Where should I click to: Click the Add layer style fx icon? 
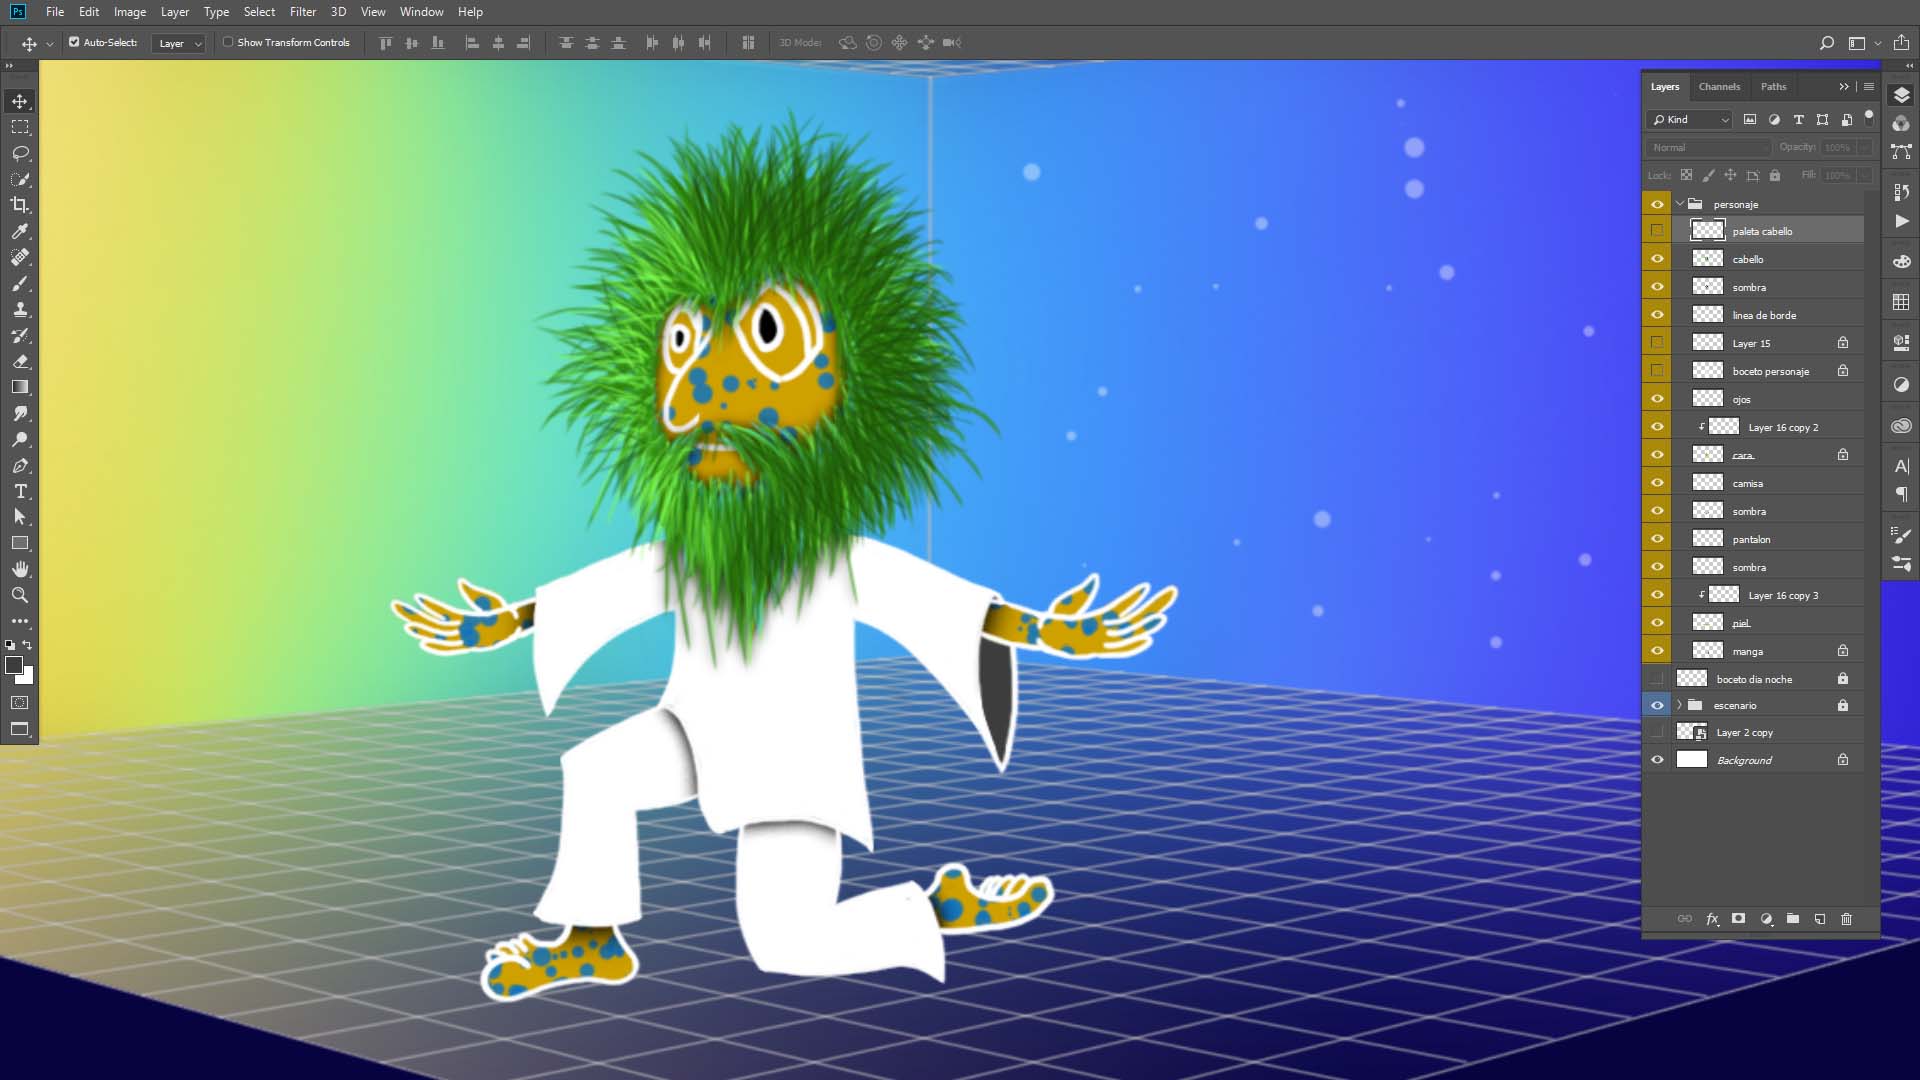[1712, 919]
